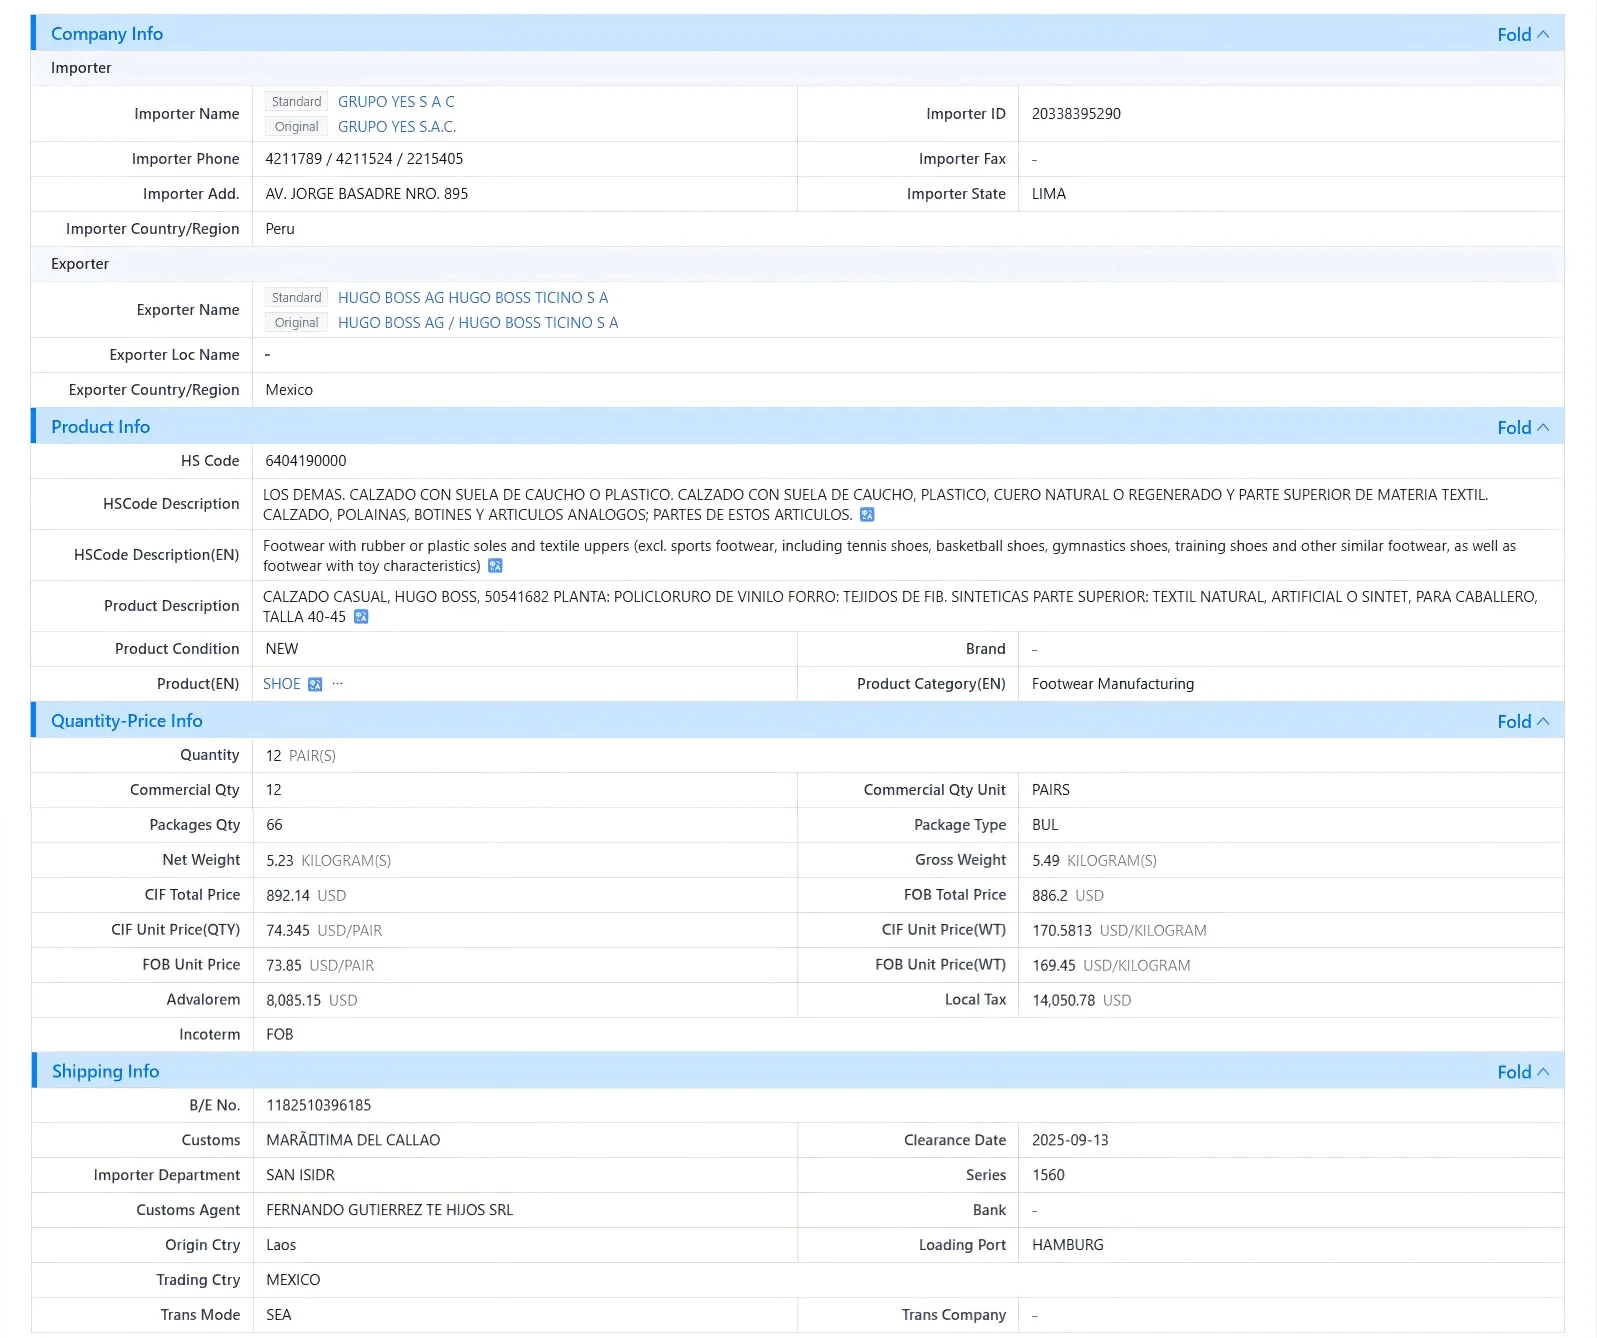Click the SHOE product link
Screen dimensions: 1597x1338
point(282,684)
